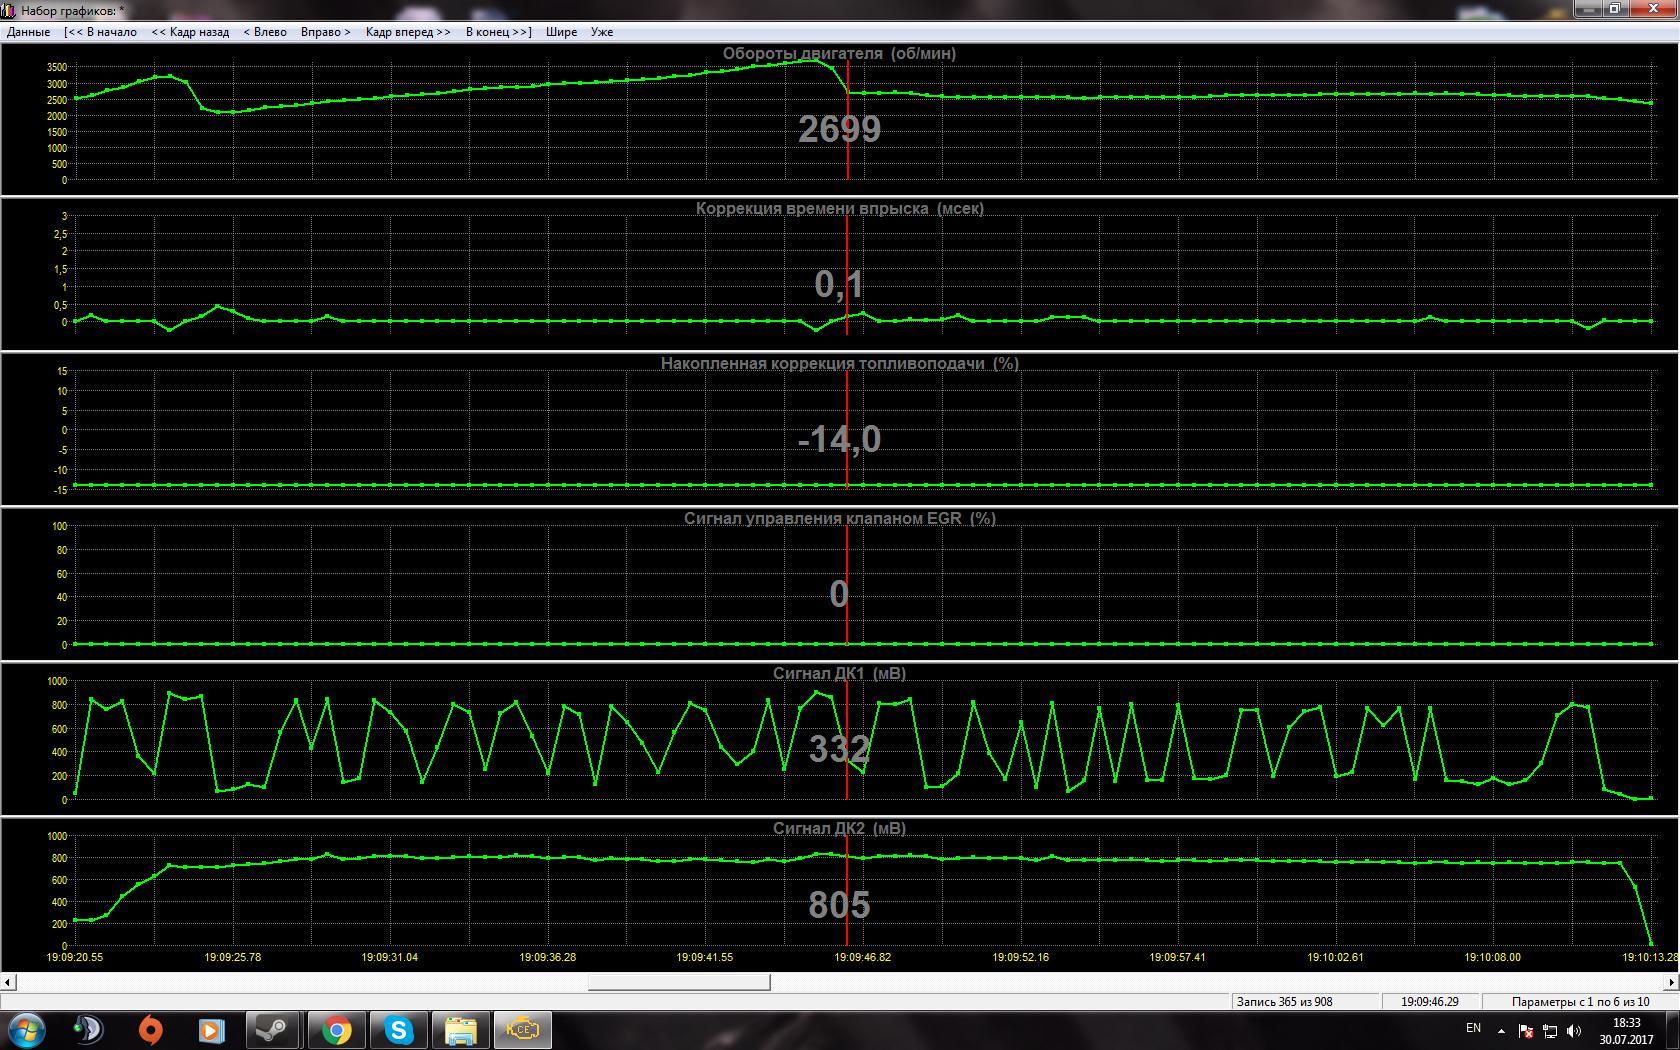This screenshot has height=1050, width=1680.
Task: Move the cursor right with Вправо
Action: (326, 32)
